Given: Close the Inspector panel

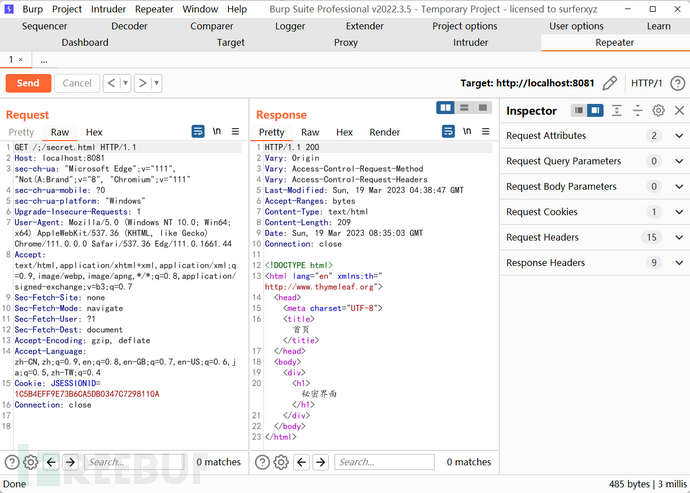Looking at the screenshot, I should point(679,110).
